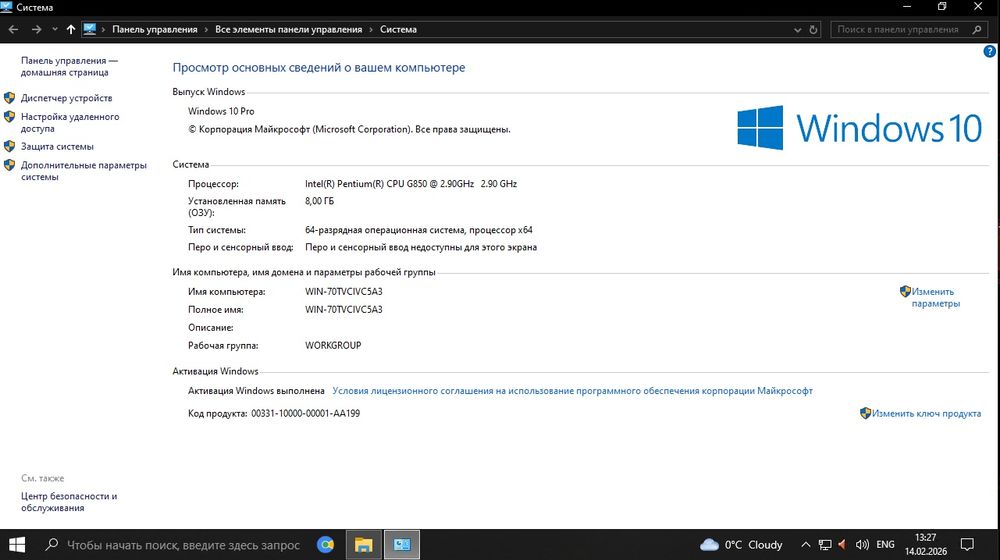Viewport: 1000px width, 560px height.
Task: Switch input language ENG indicator
Action: 885,545
